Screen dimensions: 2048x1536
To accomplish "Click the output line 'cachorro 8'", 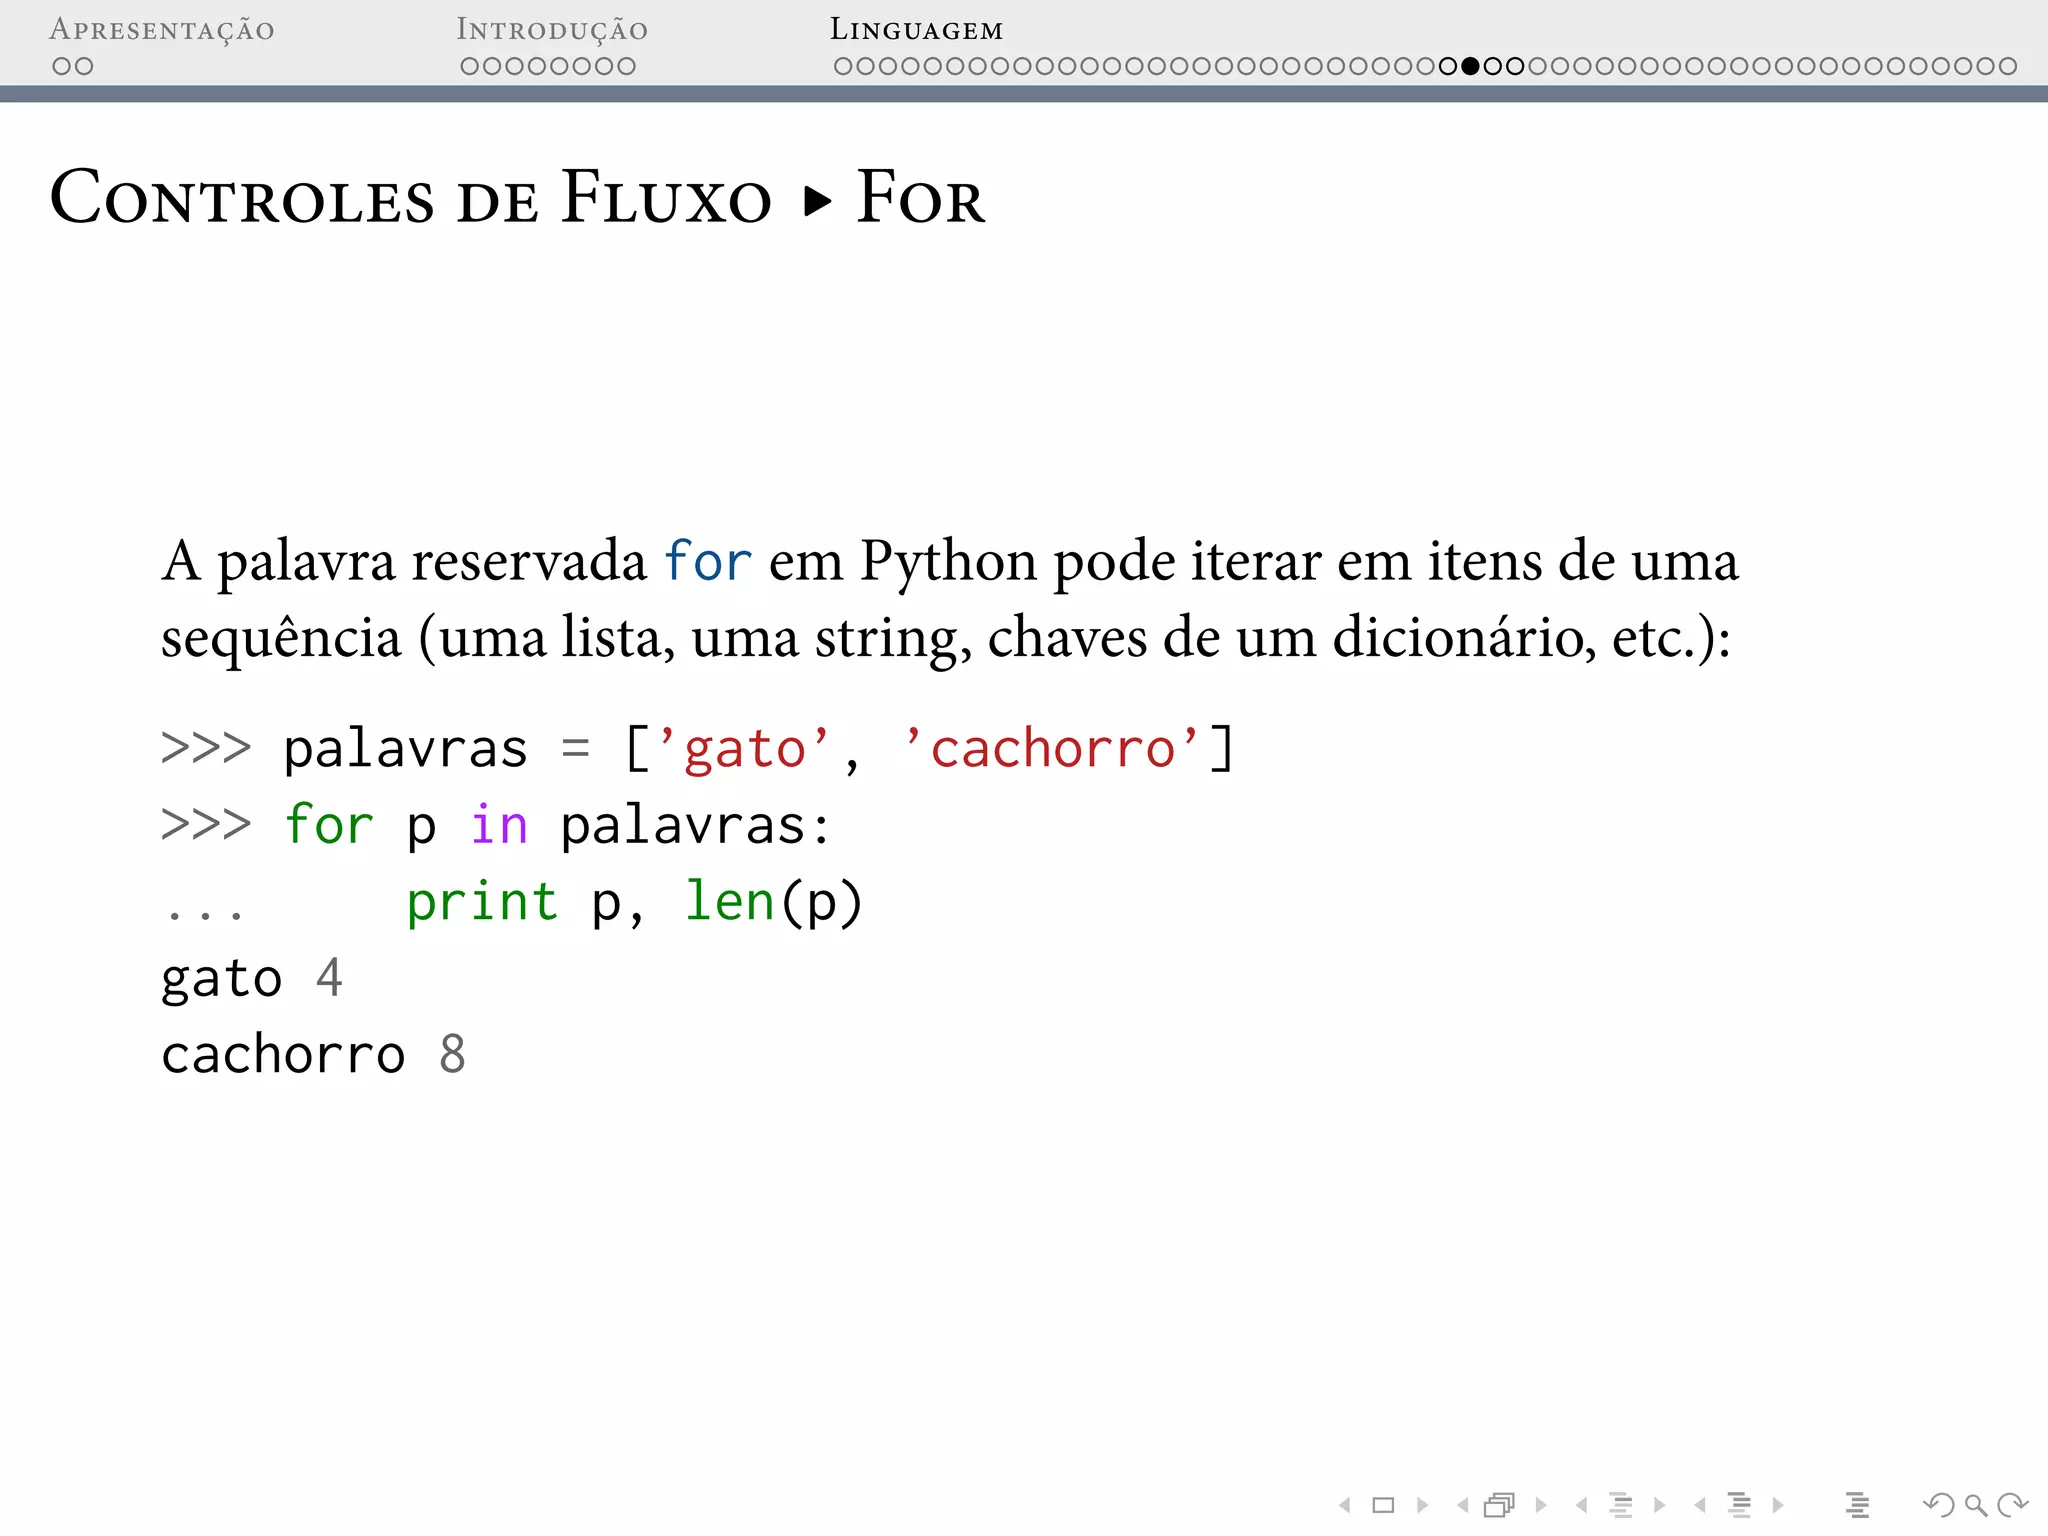I will pos(314,1055).
